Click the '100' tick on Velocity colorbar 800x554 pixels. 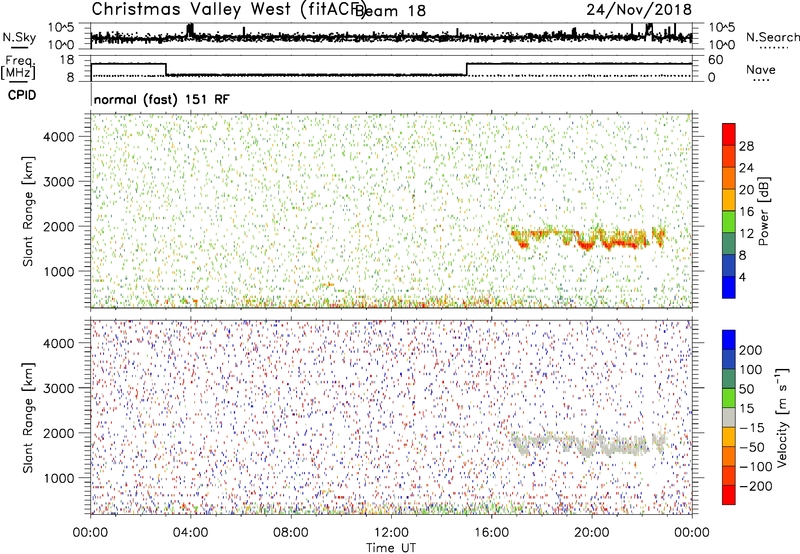pos(751,370)
